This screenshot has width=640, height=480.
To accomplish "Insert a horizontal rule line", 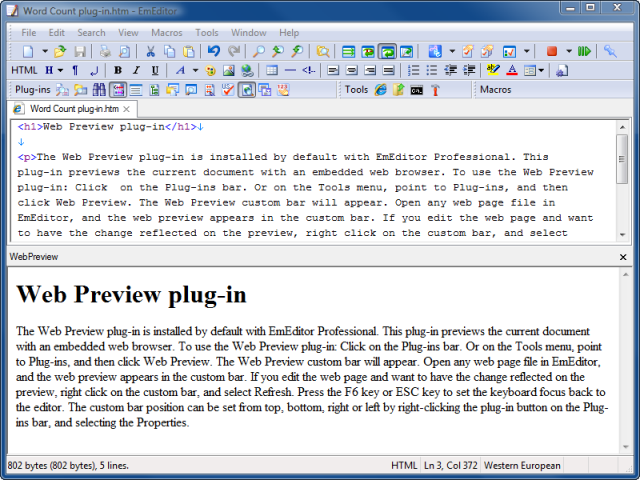I will 290,71.
